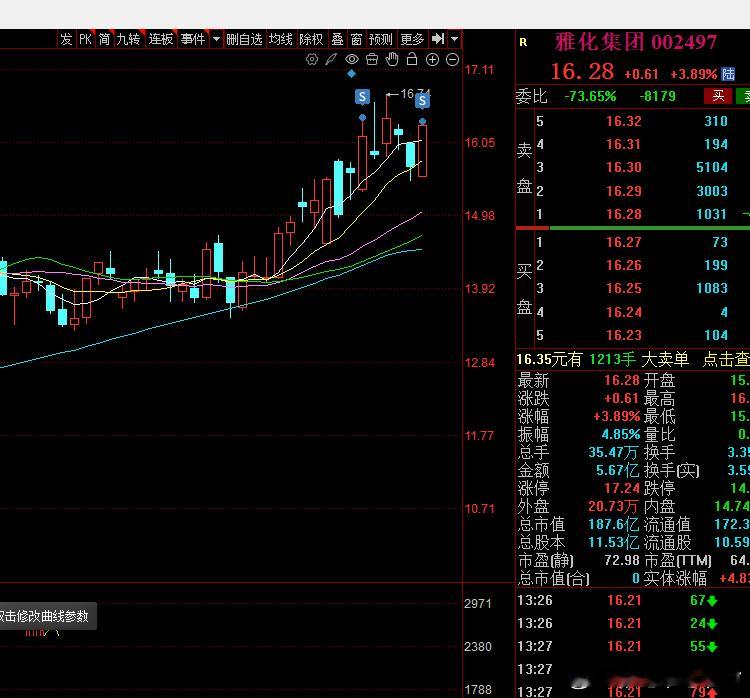
Task: Open the 连板 toolbar item
Action: point(160,39)
